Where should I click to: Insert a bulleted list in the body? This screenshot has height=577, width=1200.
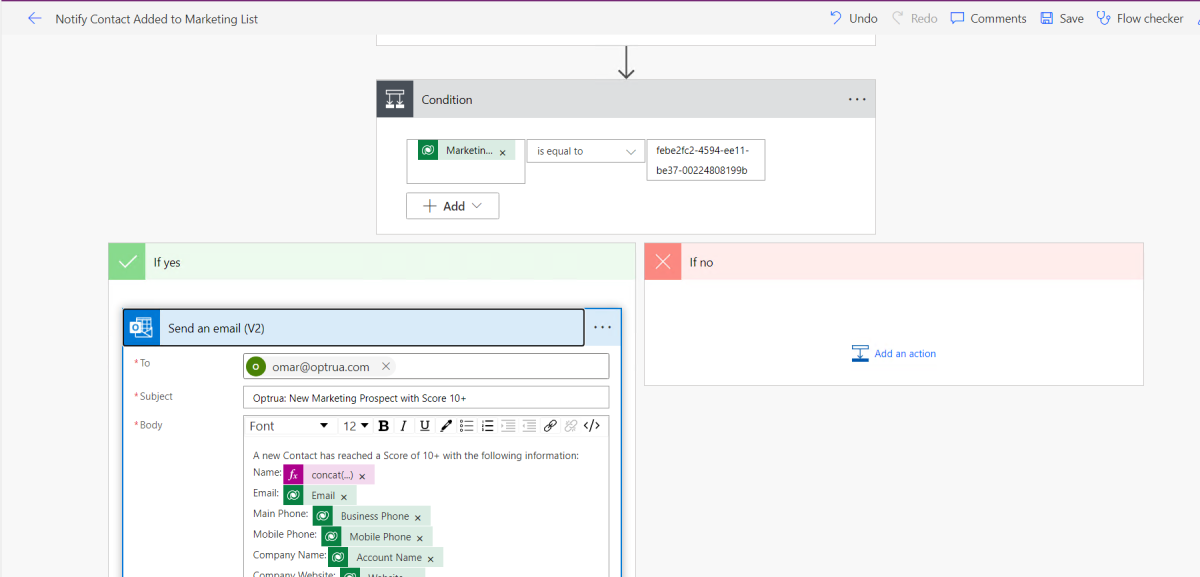click(x=467, y=426)
